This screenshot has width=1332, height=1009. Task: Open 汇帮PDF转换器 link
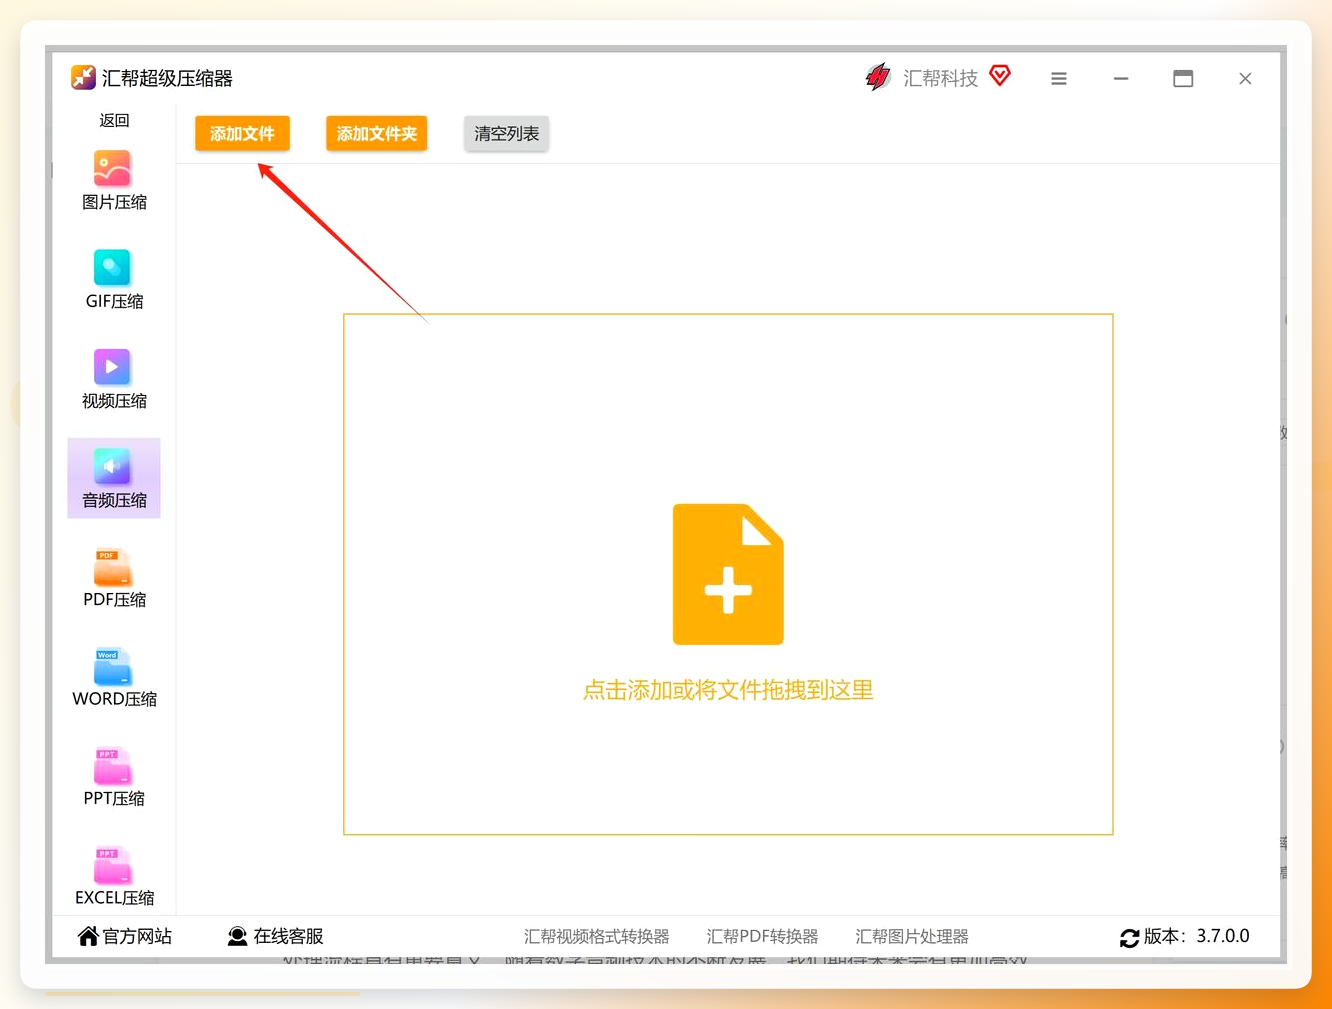[x=762, y=936]
